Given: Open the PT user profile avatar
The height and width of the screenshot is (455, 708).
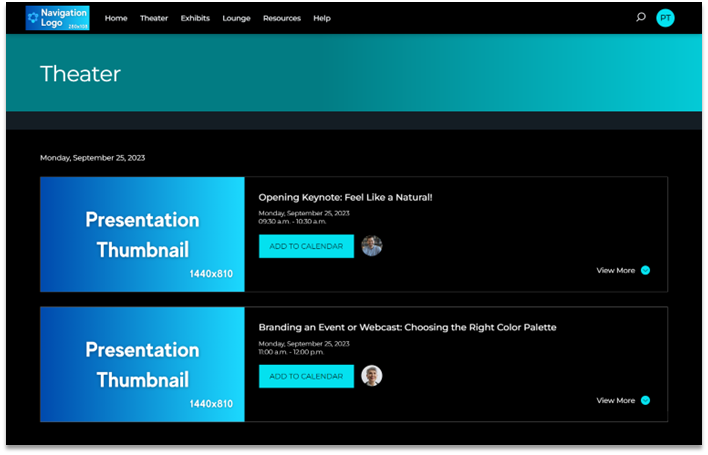Looking at the screenshot, I should coord(665,18).
